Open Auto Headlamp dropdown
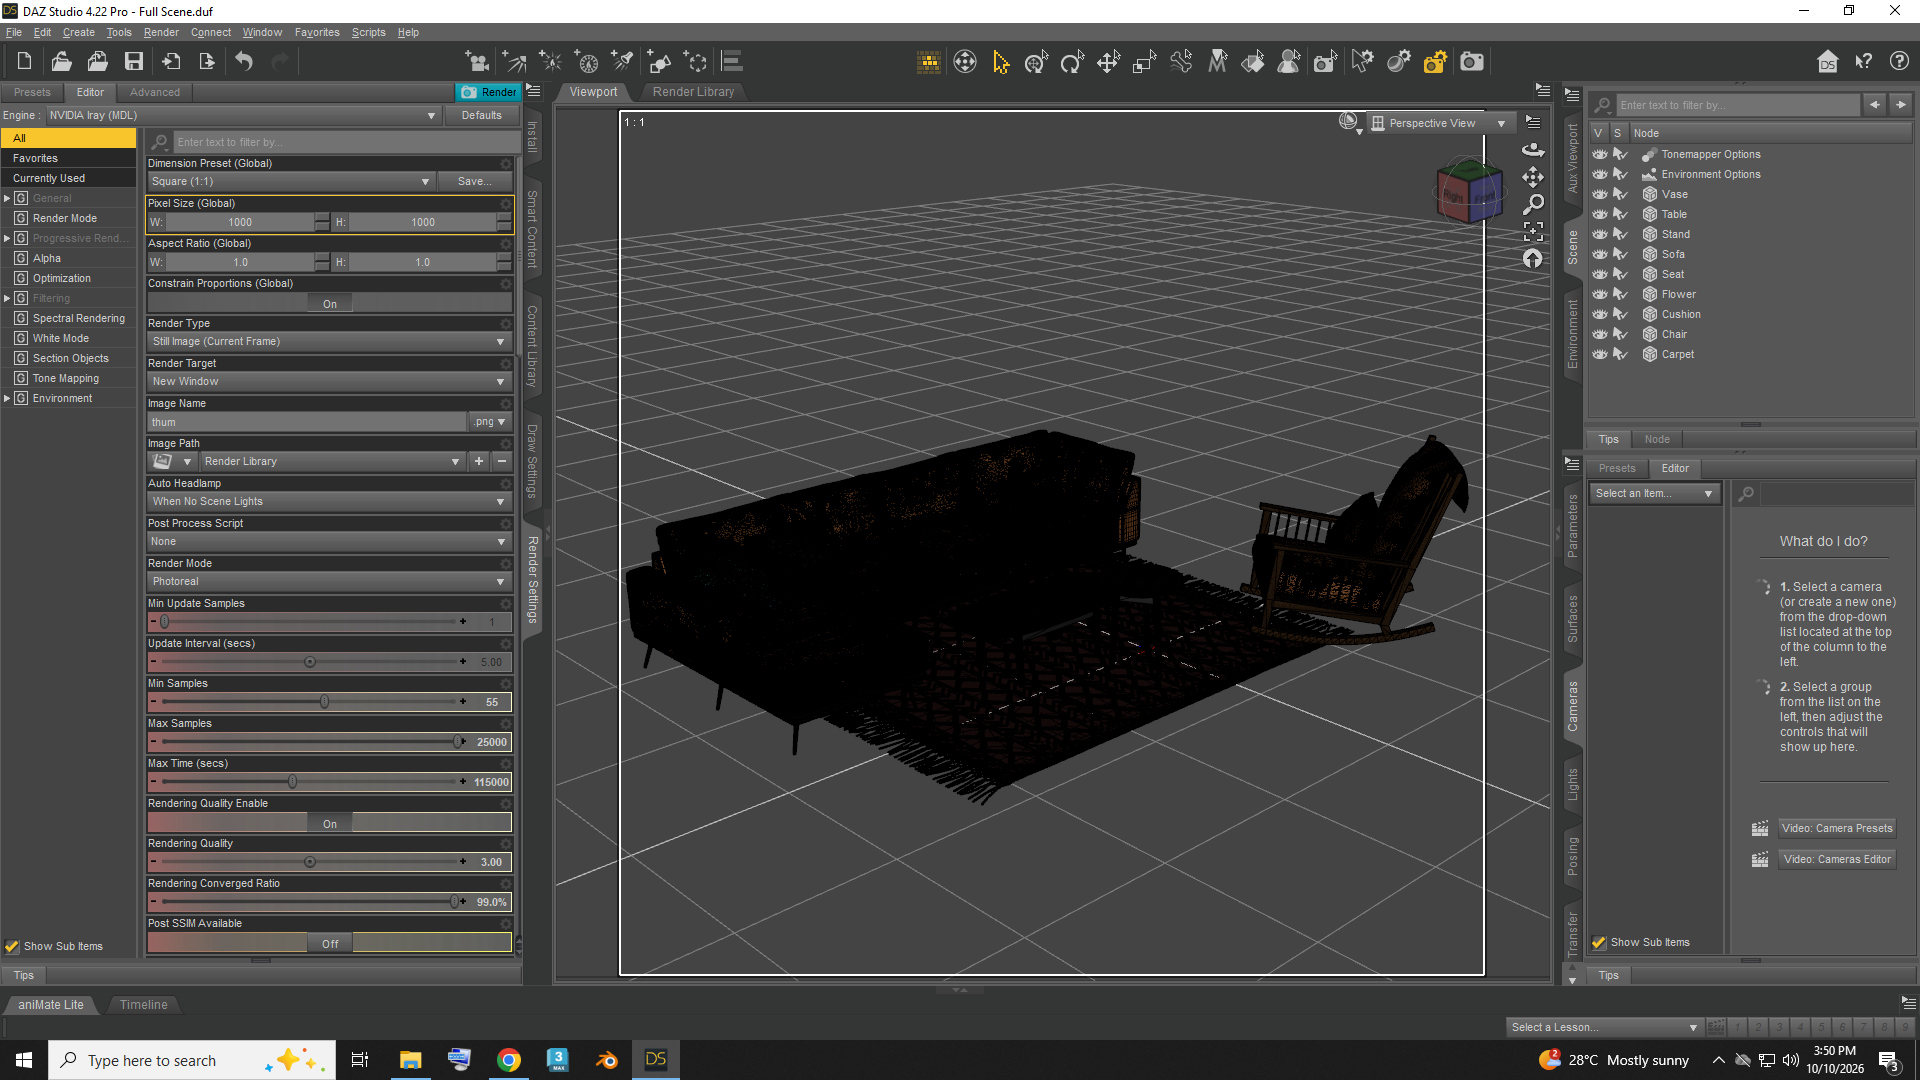Image resolution: width=1920 pixels, height=1080 pixels. click(329, 502)
